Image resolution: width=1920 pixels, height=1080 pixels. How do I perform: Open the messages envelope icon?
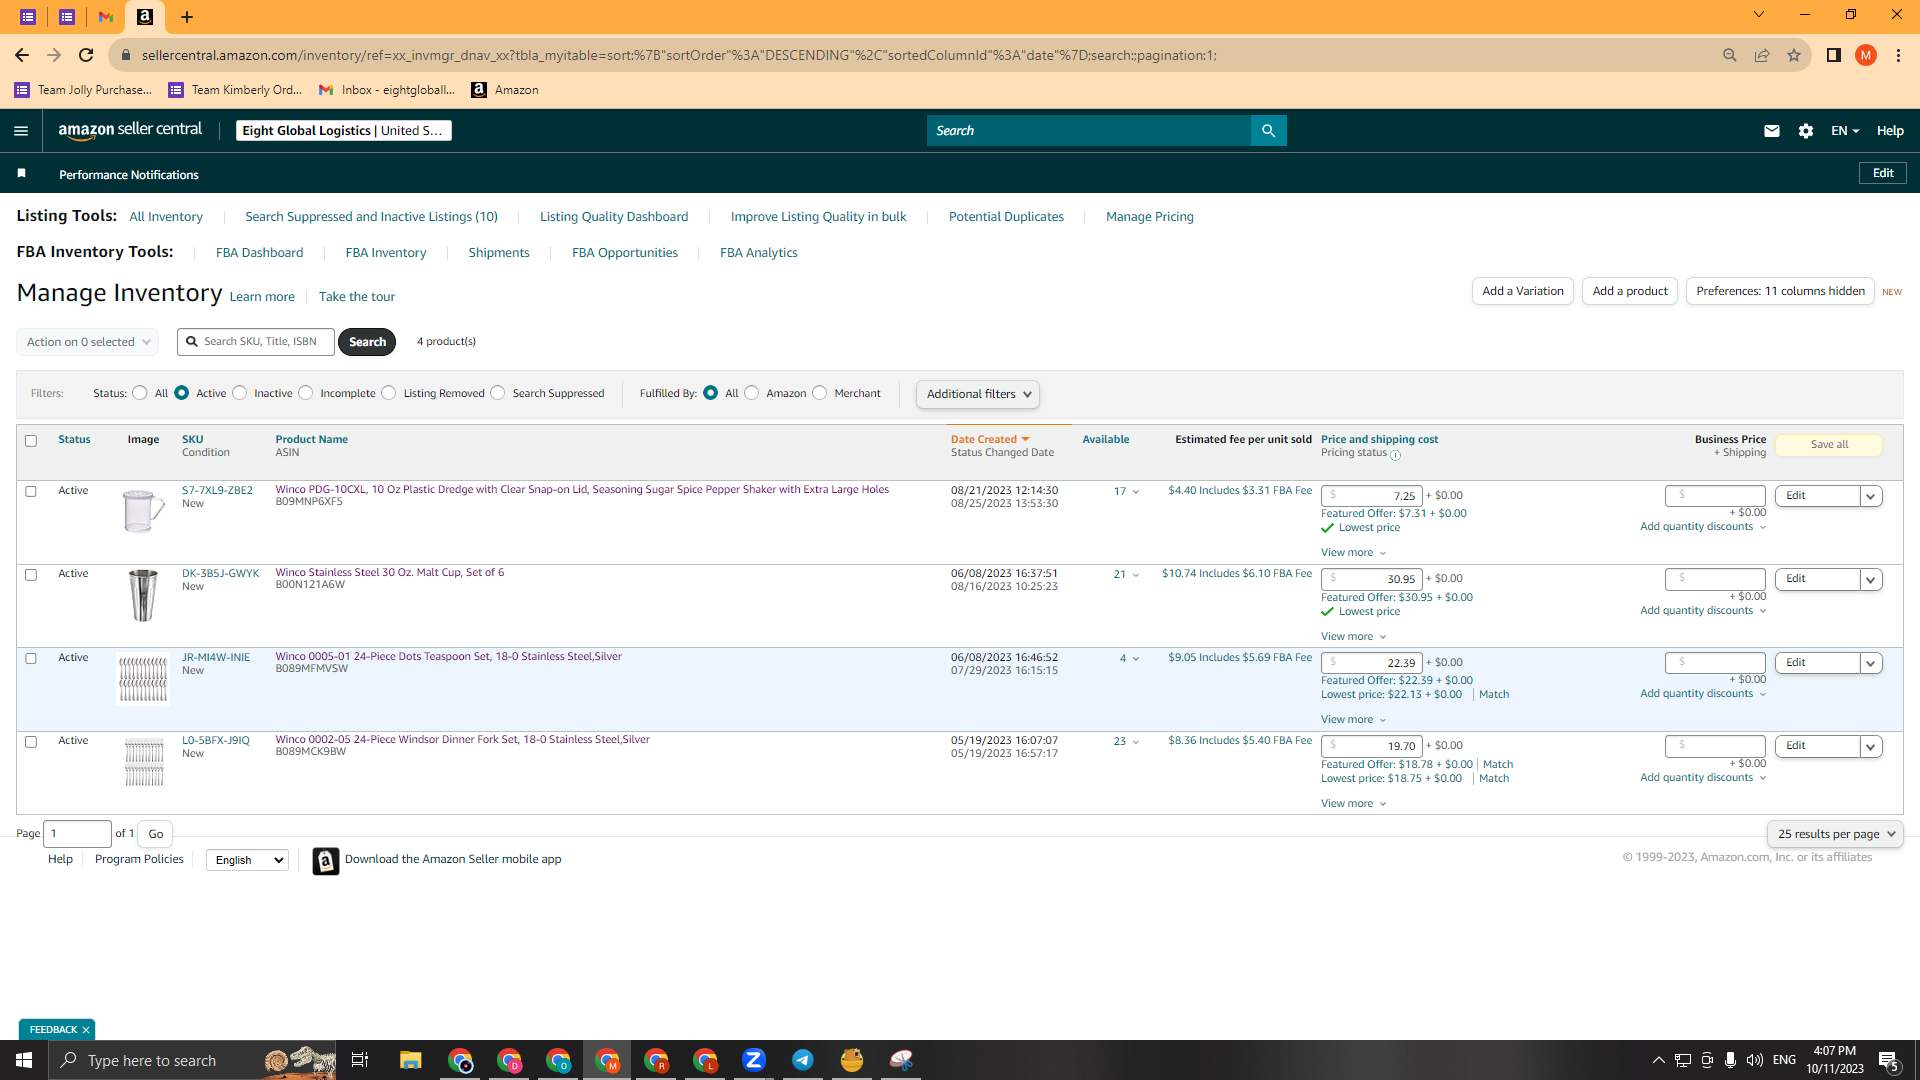1772,131
